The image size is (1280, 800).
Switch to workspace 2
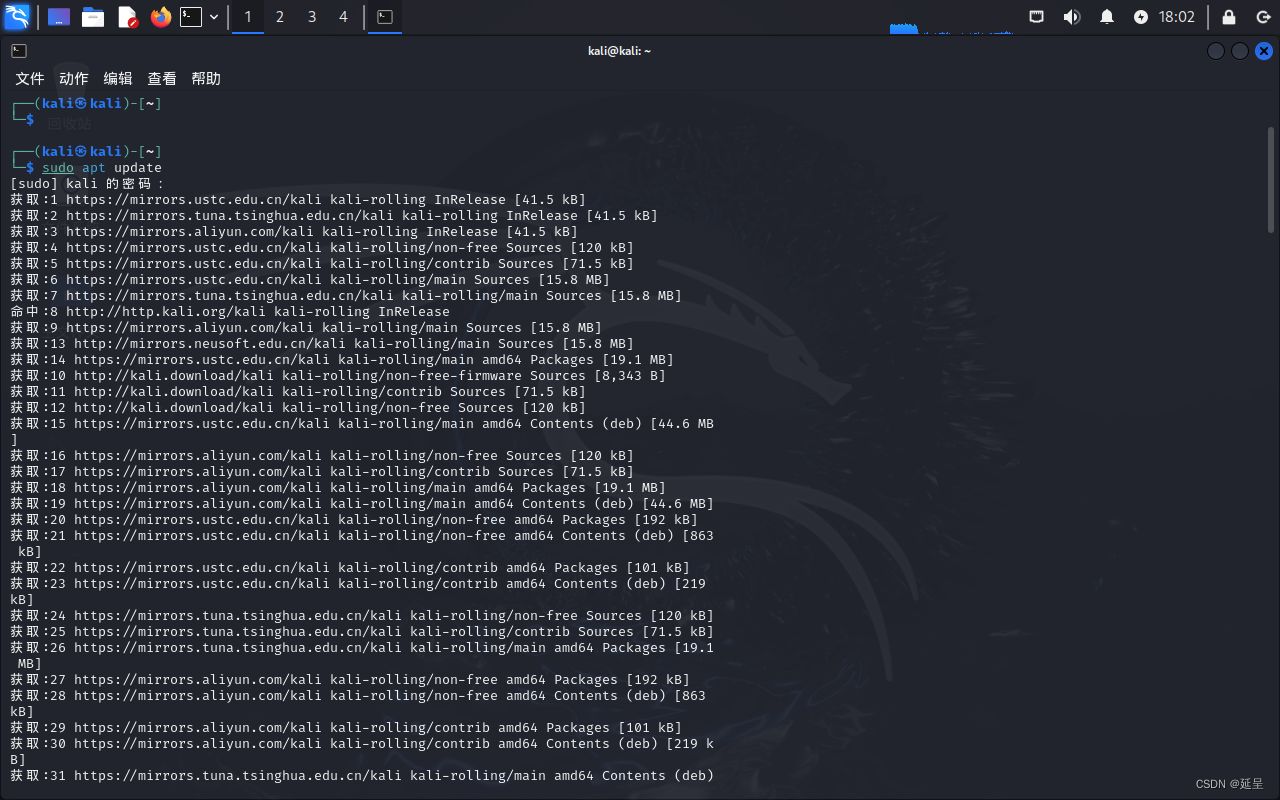click(280, 17)
